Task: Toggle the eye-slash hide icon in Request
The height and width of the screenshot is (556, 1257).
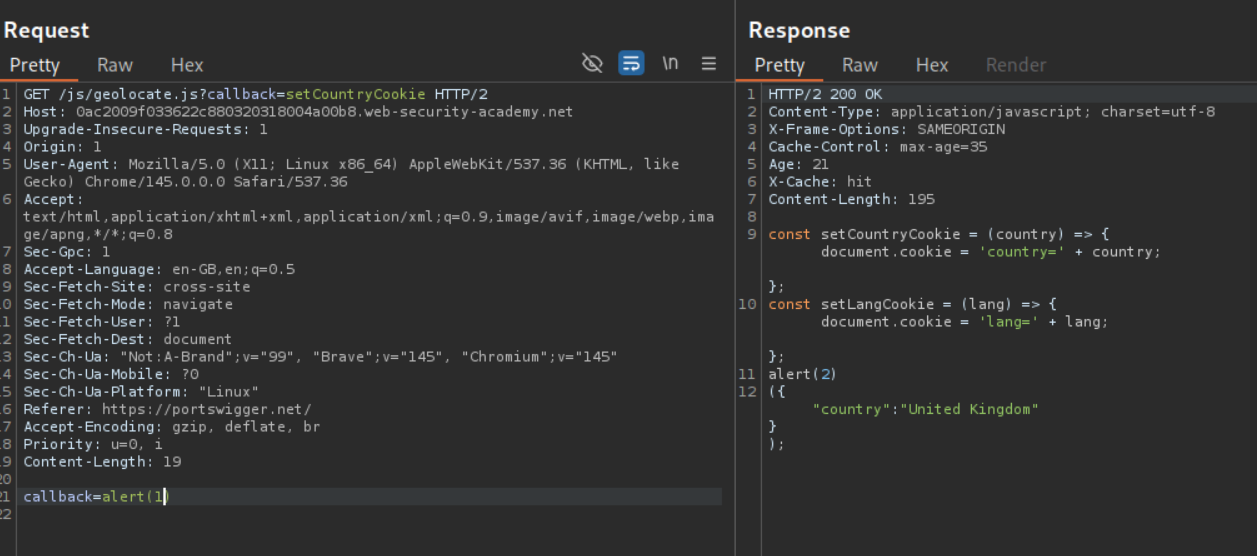Action: click(x=592, y=64)
